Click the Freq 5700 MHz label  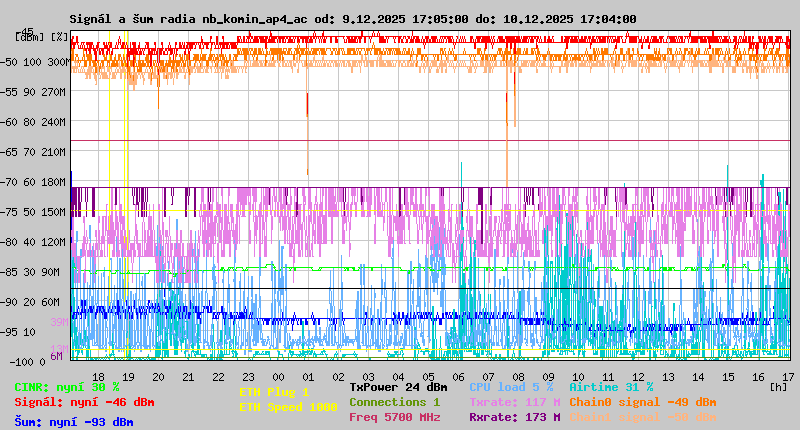[394, 417]
